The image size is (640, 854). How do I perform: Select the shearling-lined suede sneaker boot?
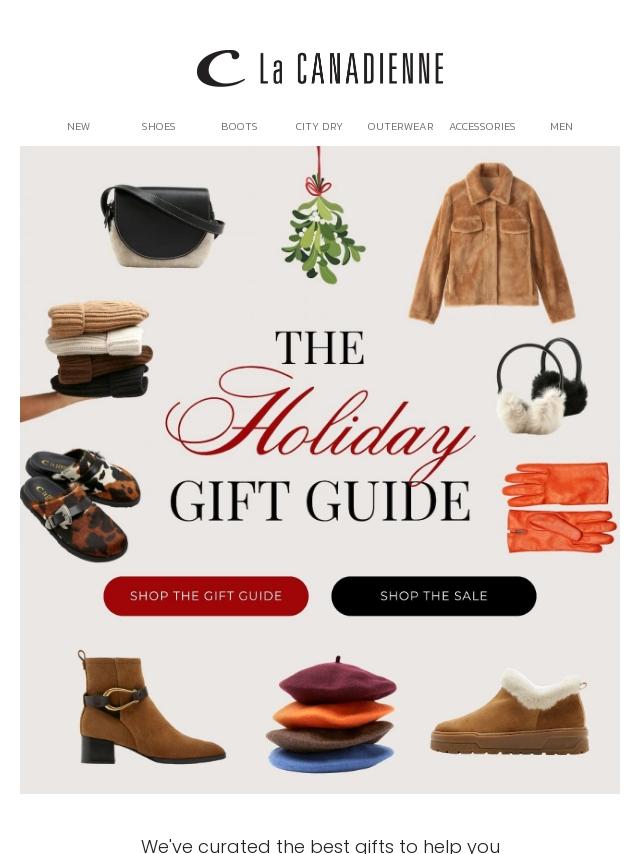[510, 711]
